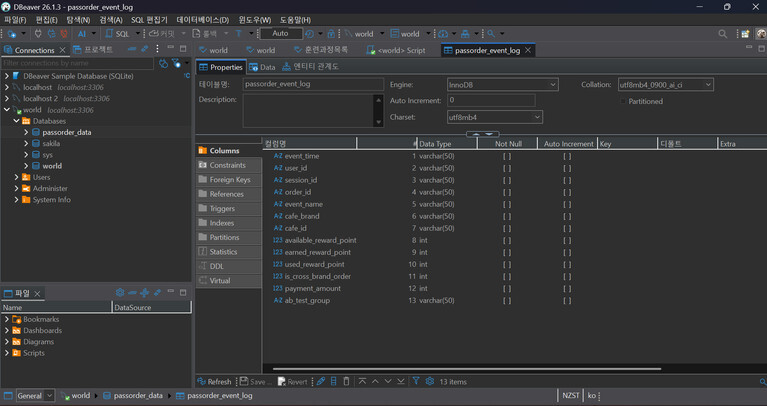
Task: Open the Connections panel three-dot view menu
Action: coord(157,49)
